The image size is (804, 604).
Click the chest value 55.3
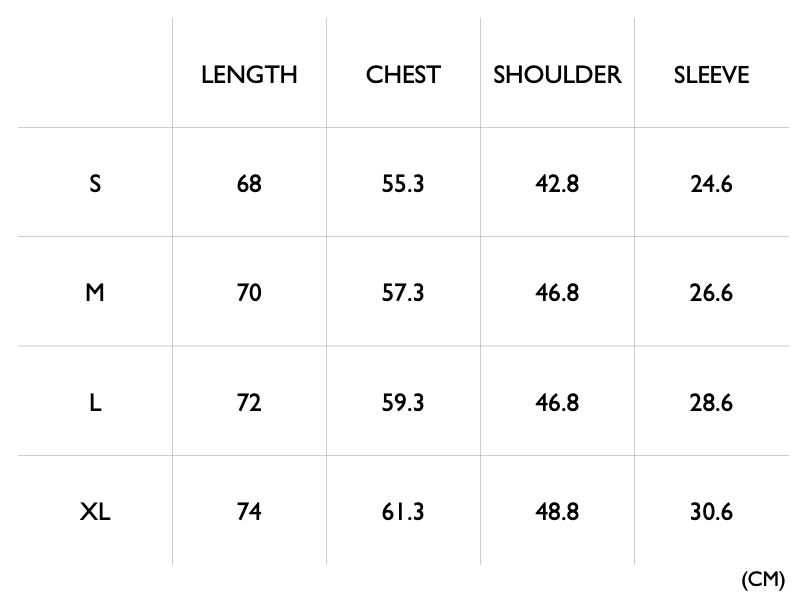403,184
